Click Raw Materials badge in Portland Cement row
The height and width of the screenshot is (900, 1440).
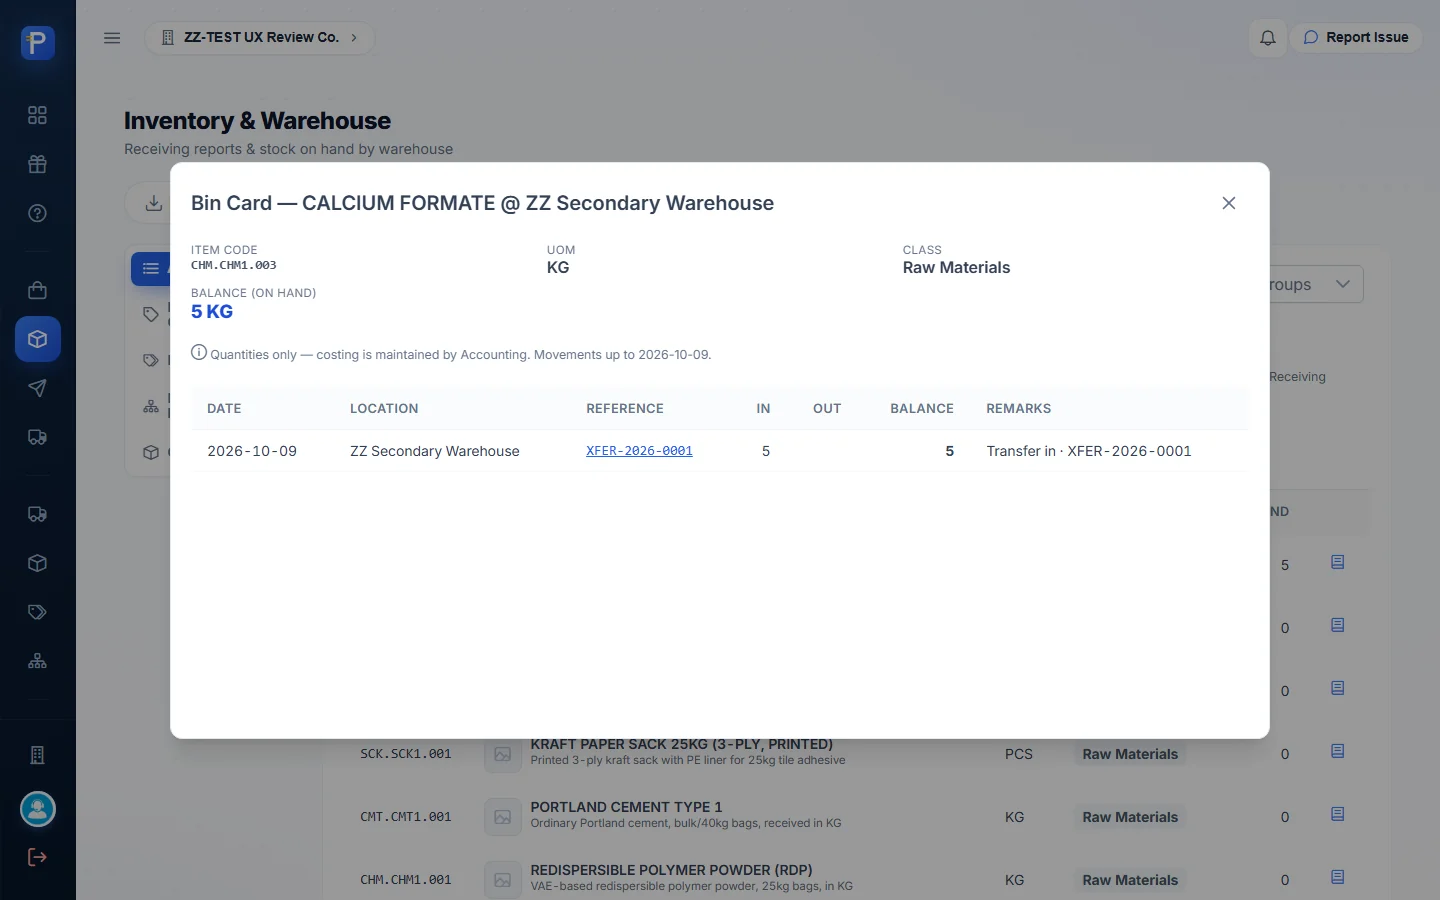1130,817
